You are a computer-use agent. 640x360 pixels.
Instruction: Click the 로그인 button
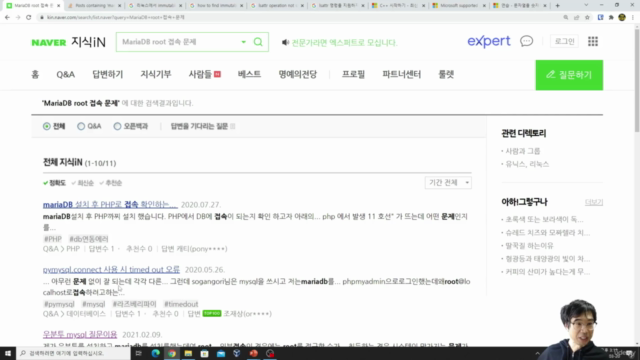(564, 41)
